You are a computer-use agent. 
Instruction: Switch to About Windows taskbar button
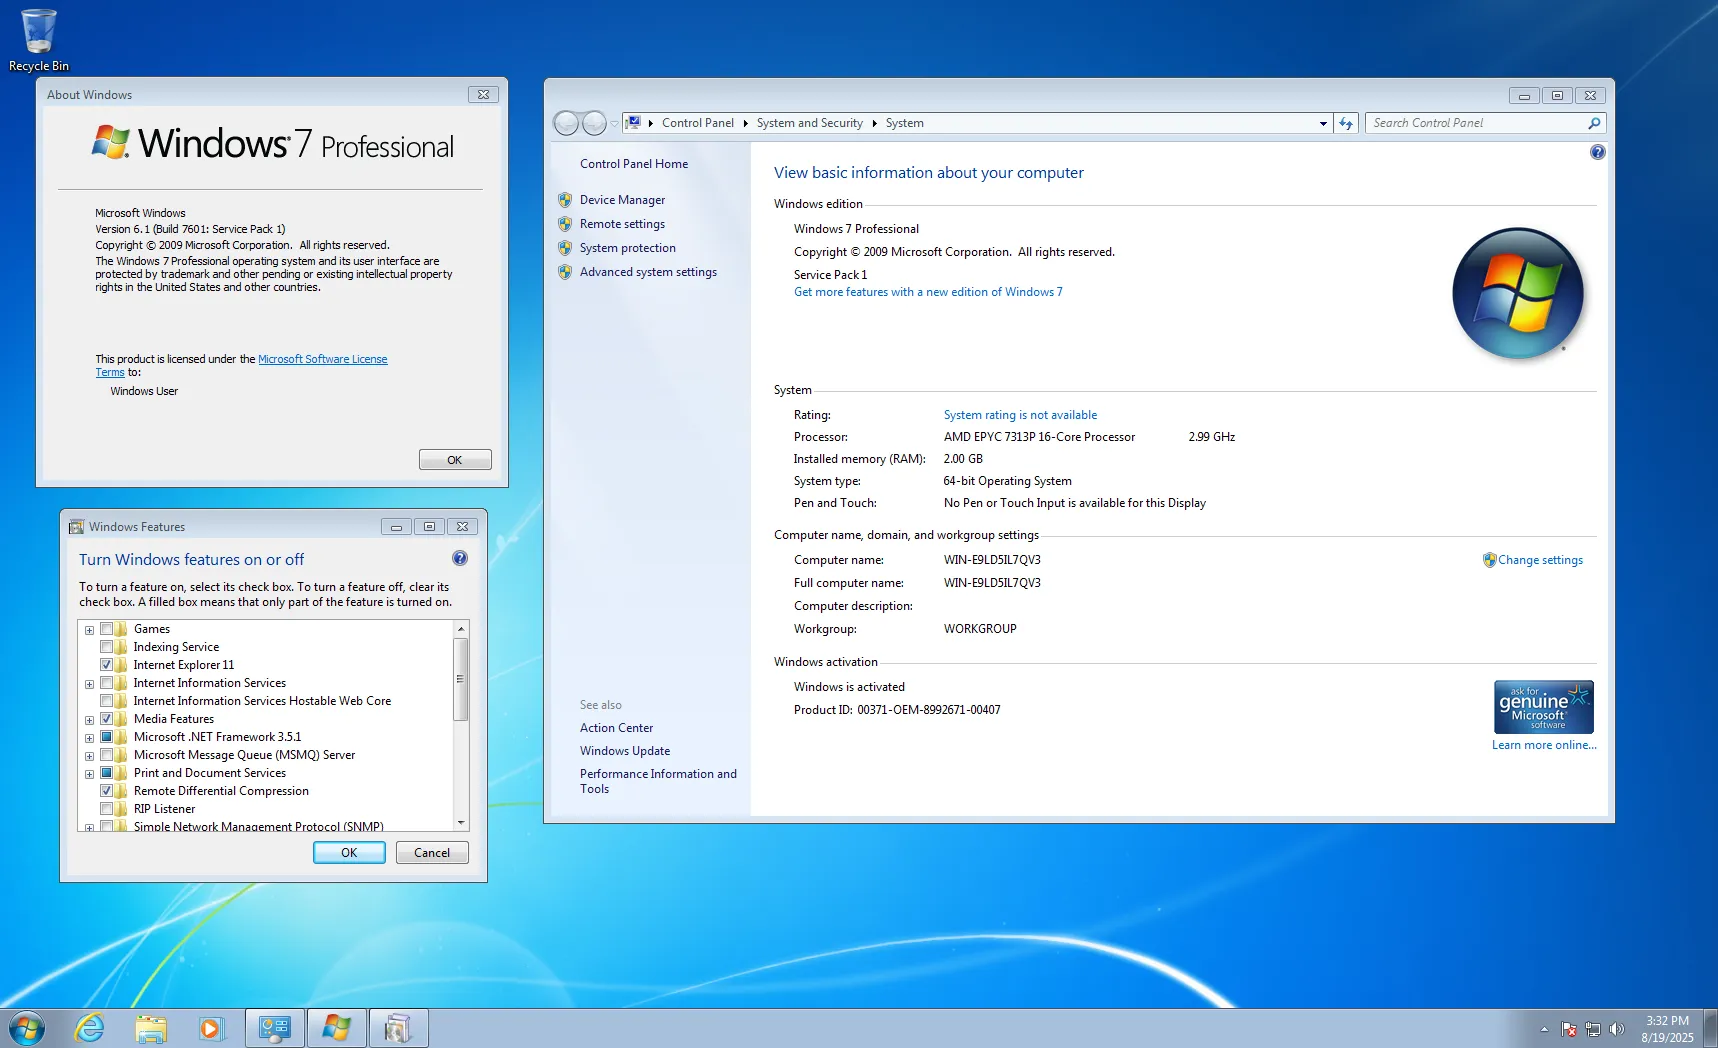click(337, 1028)
